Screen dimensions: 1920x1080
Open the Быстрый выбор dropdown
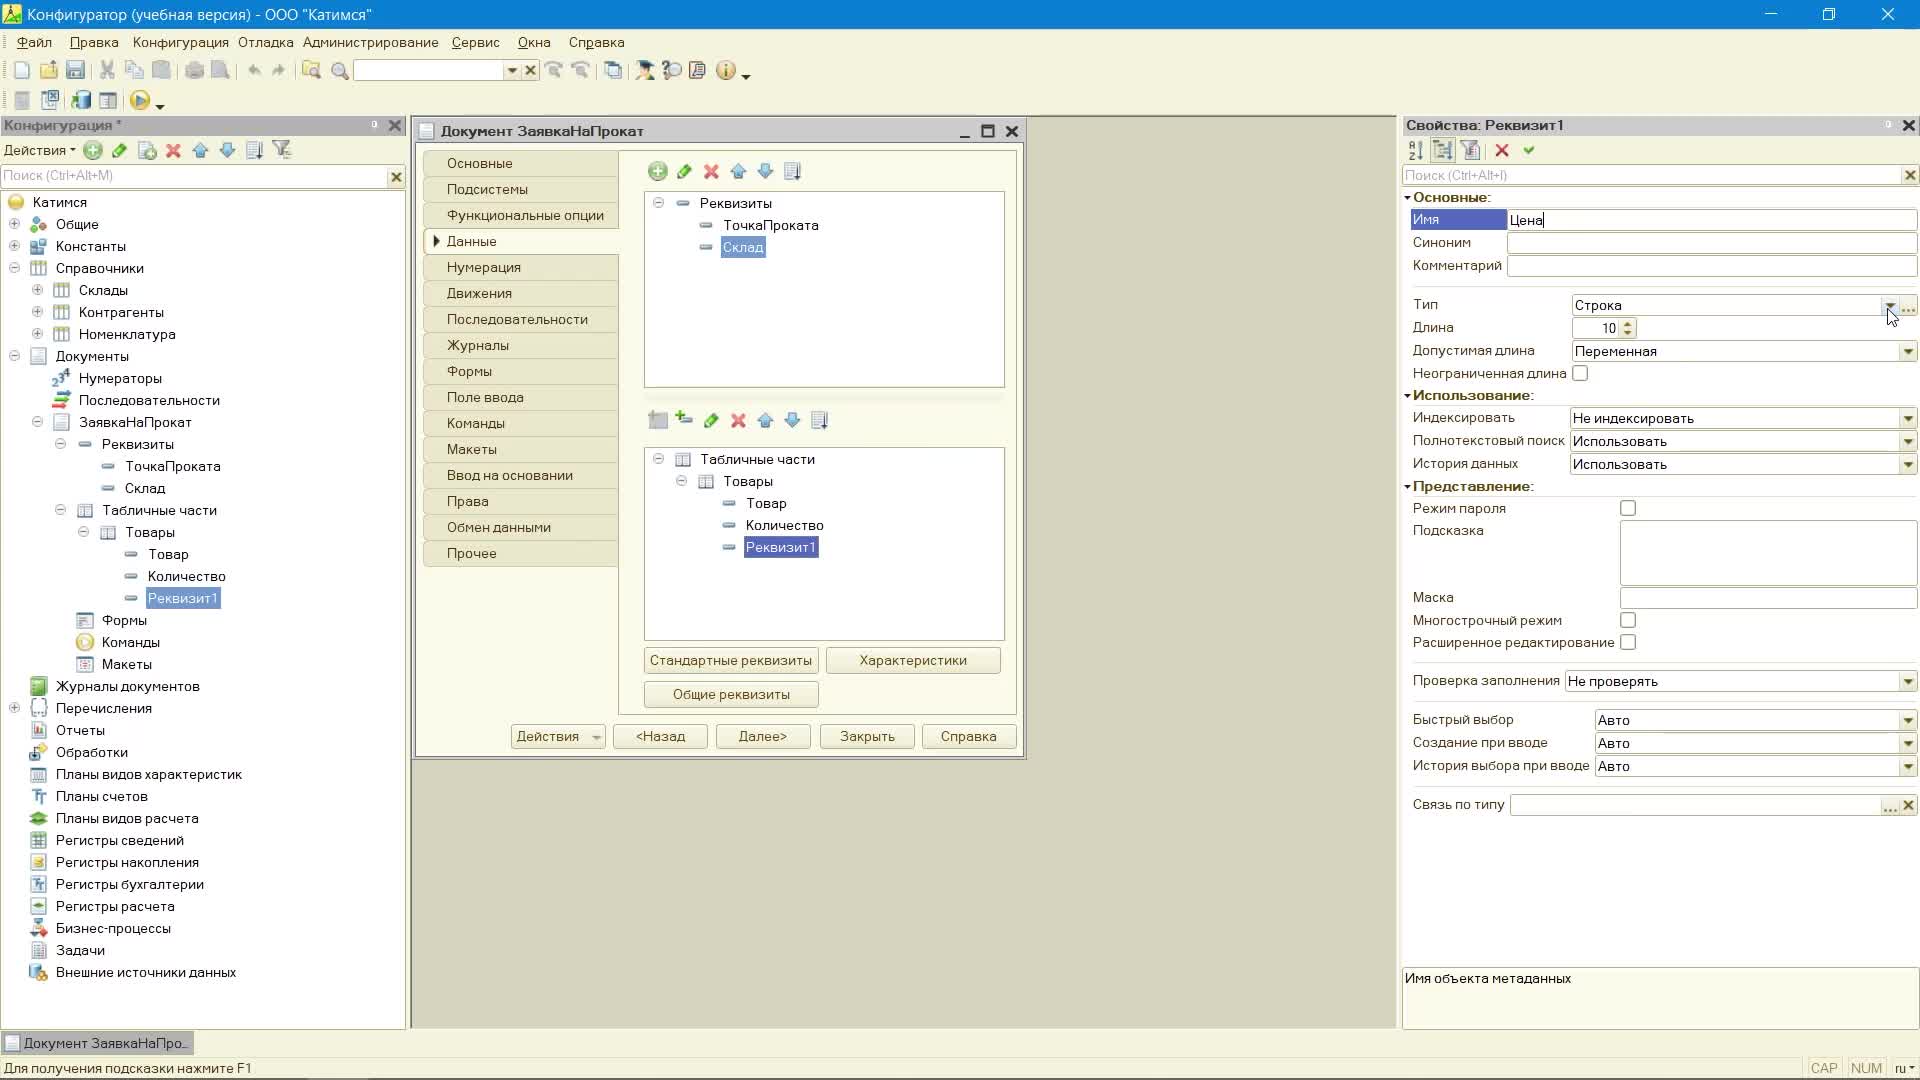pos(1908,720)
